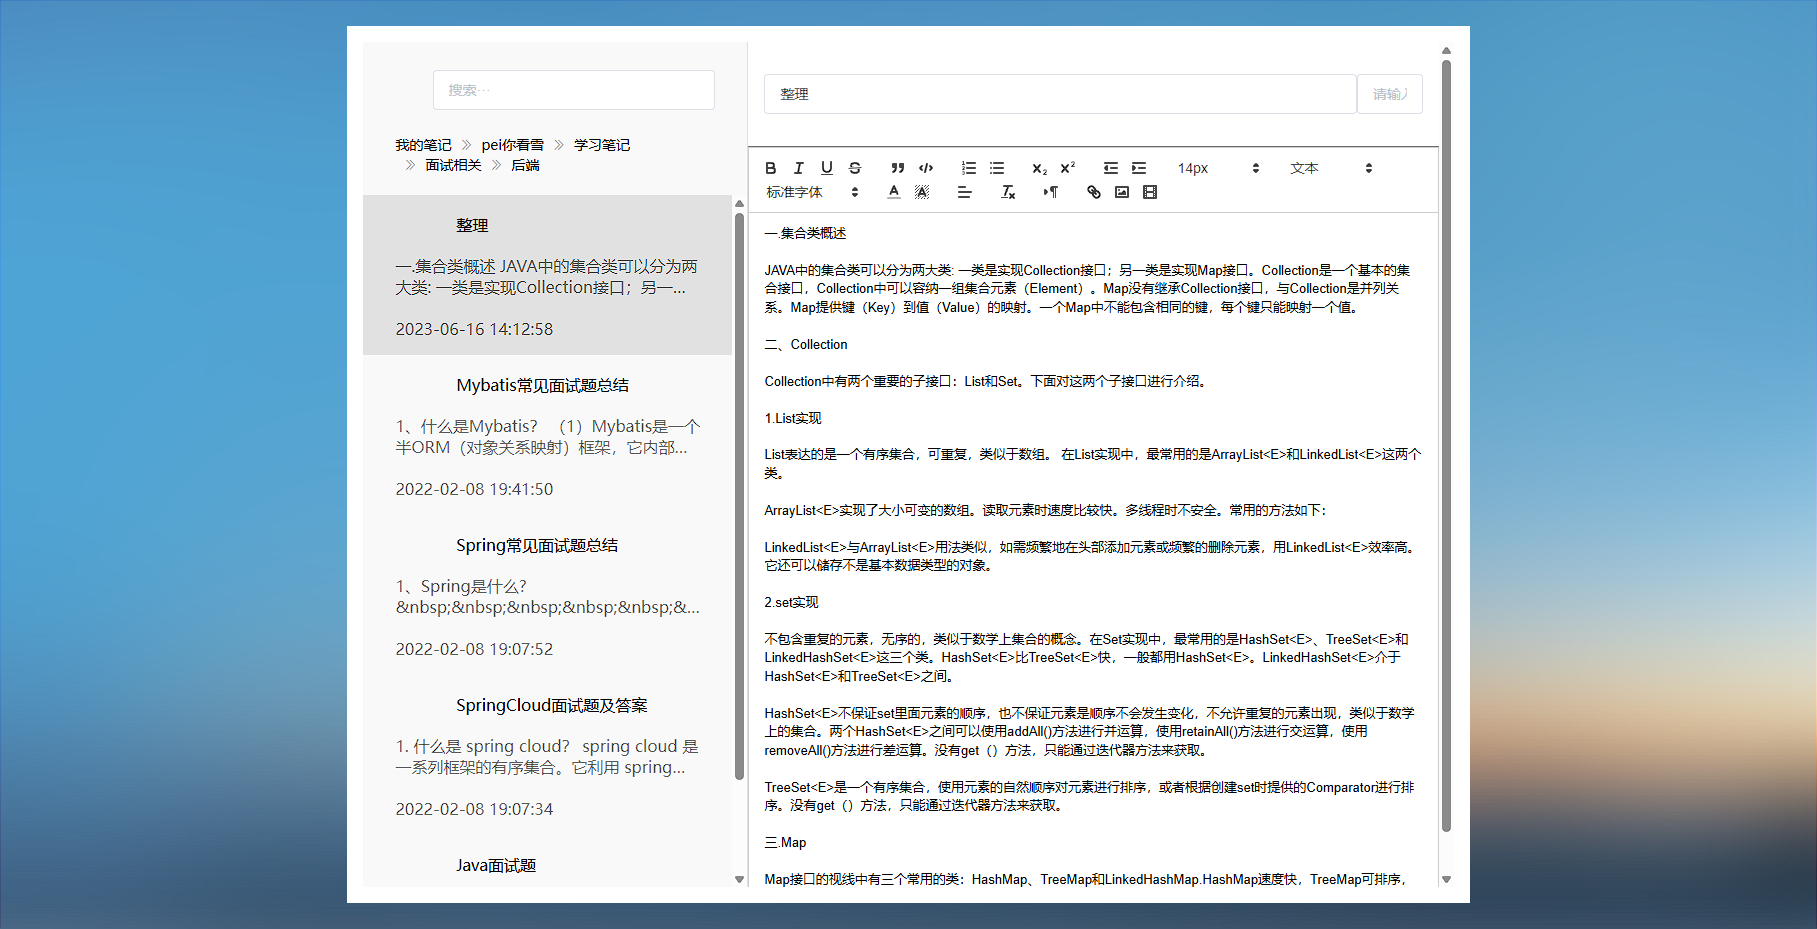Apply subscript formatting

click(1040, 168)
